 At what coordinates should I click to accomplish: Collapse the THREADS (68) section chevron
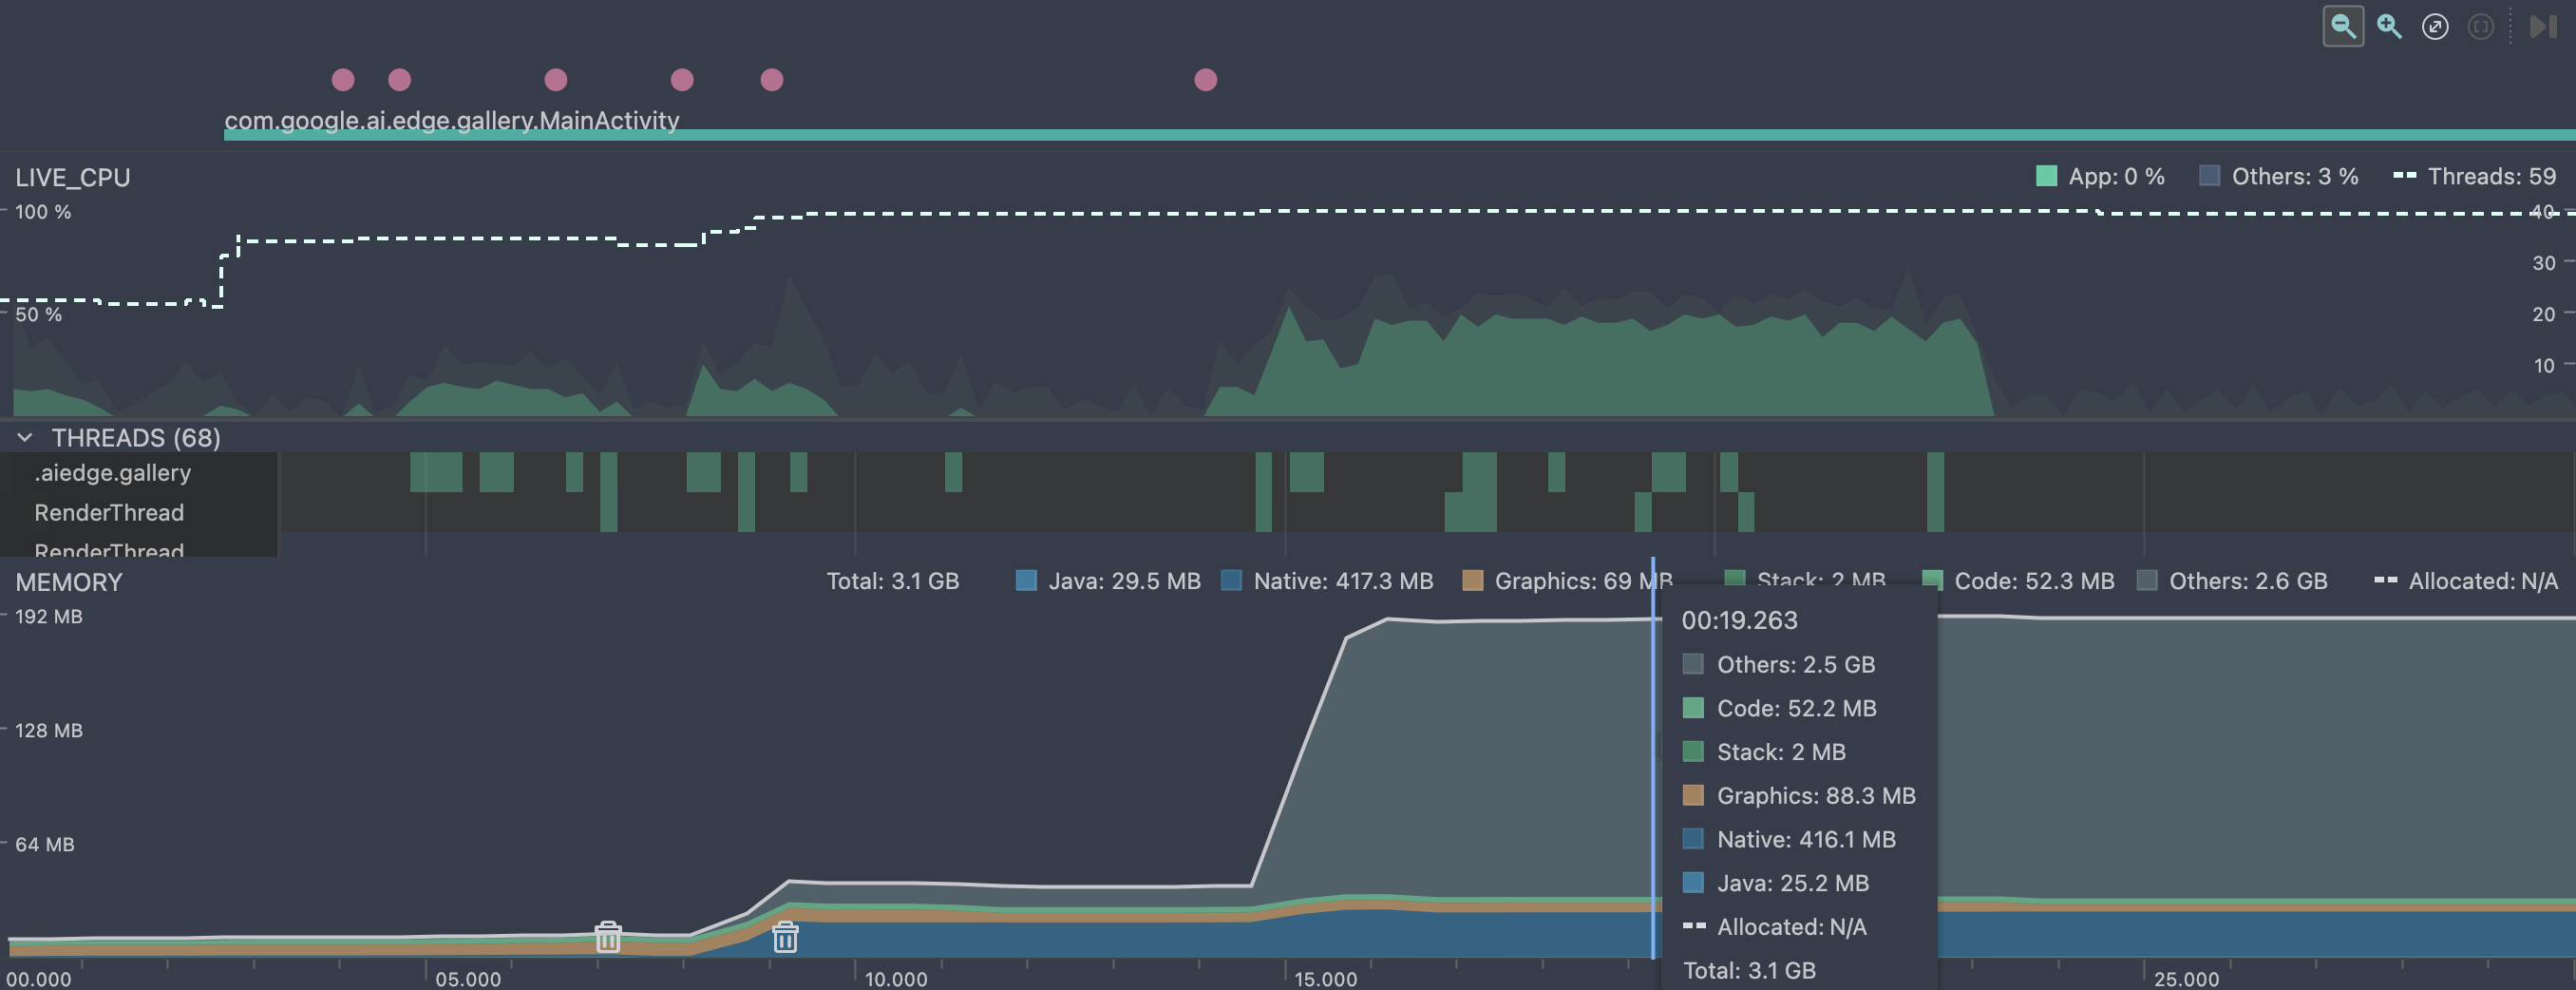[x=25, y=438]
